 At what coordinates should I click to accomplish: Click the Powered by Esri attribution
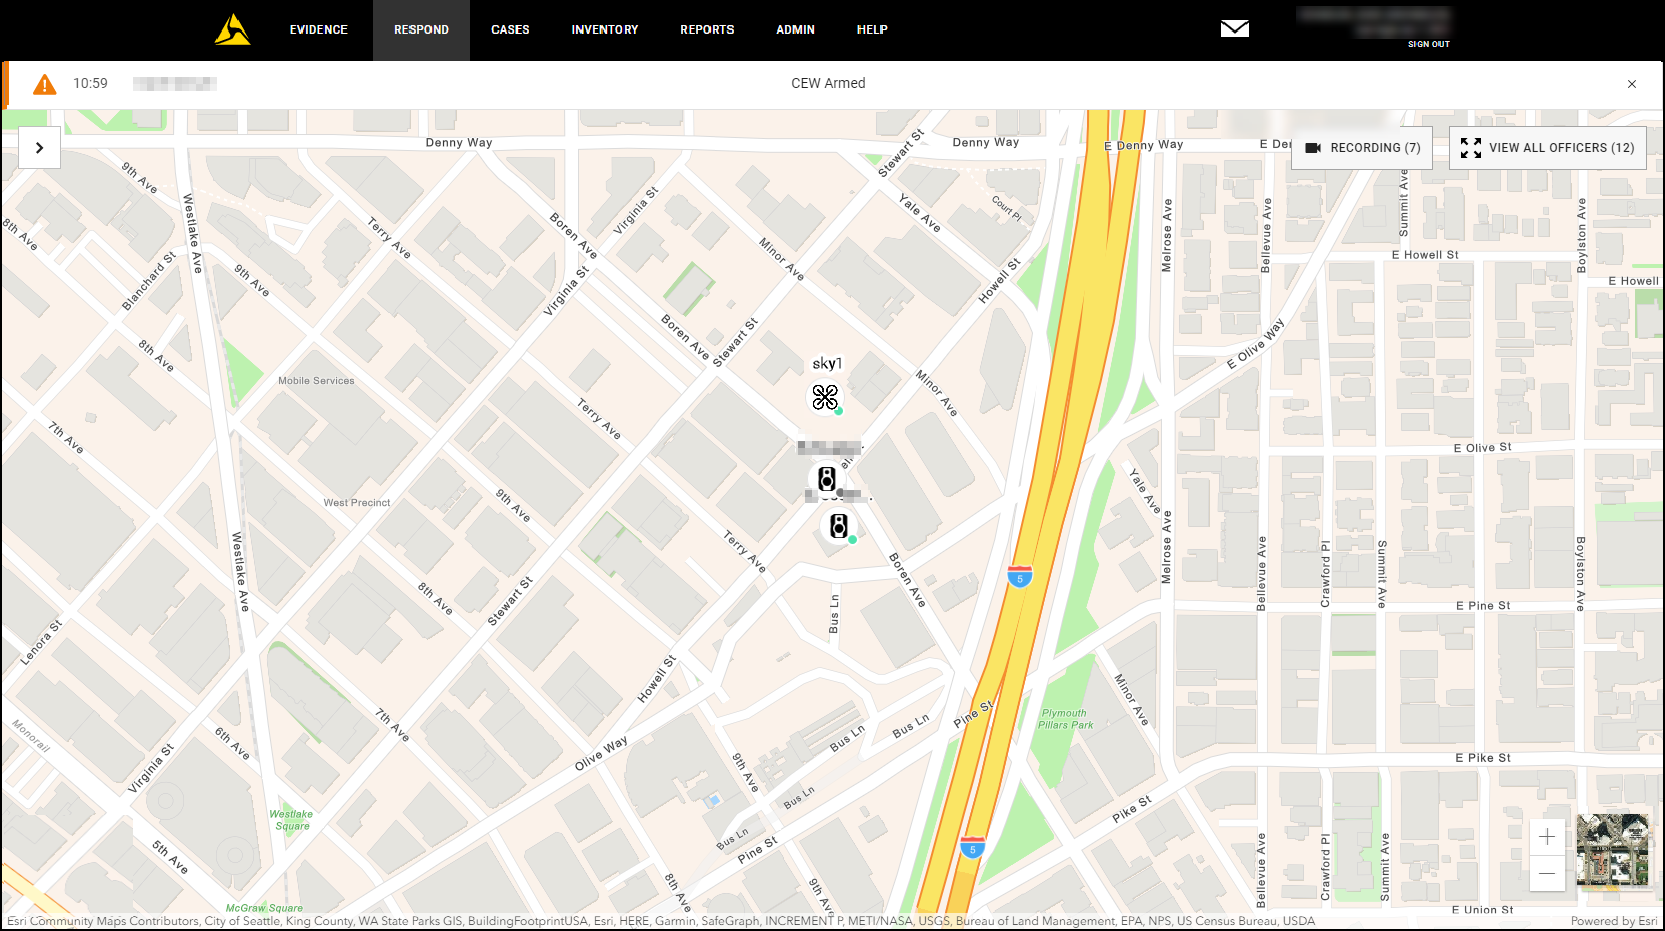1613,921
